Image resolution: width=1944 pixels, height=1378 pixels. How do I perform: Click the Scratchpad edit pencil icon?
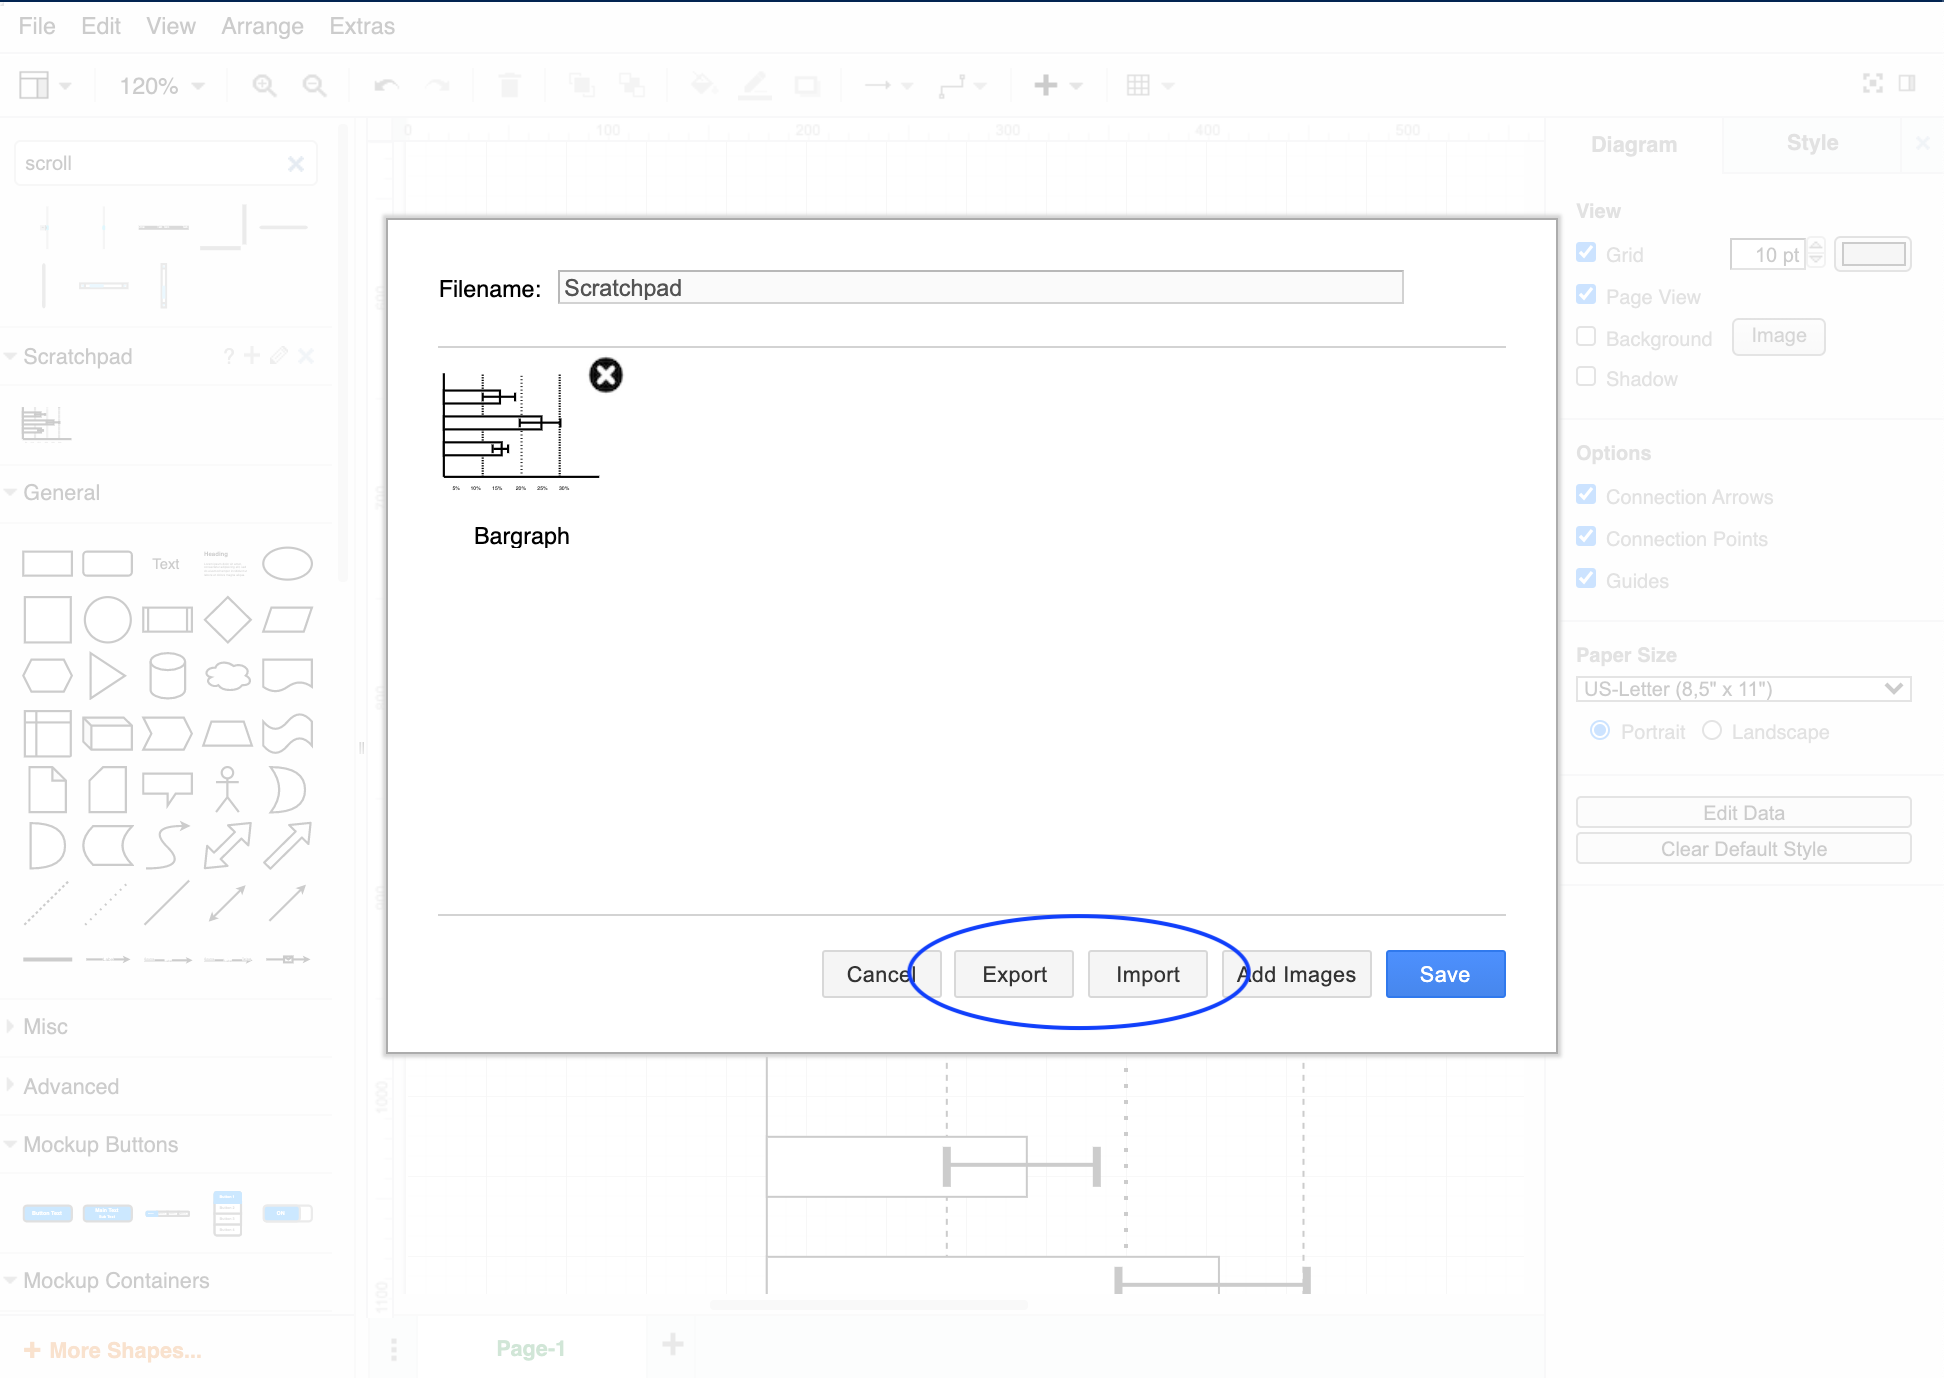coord(279,355)
